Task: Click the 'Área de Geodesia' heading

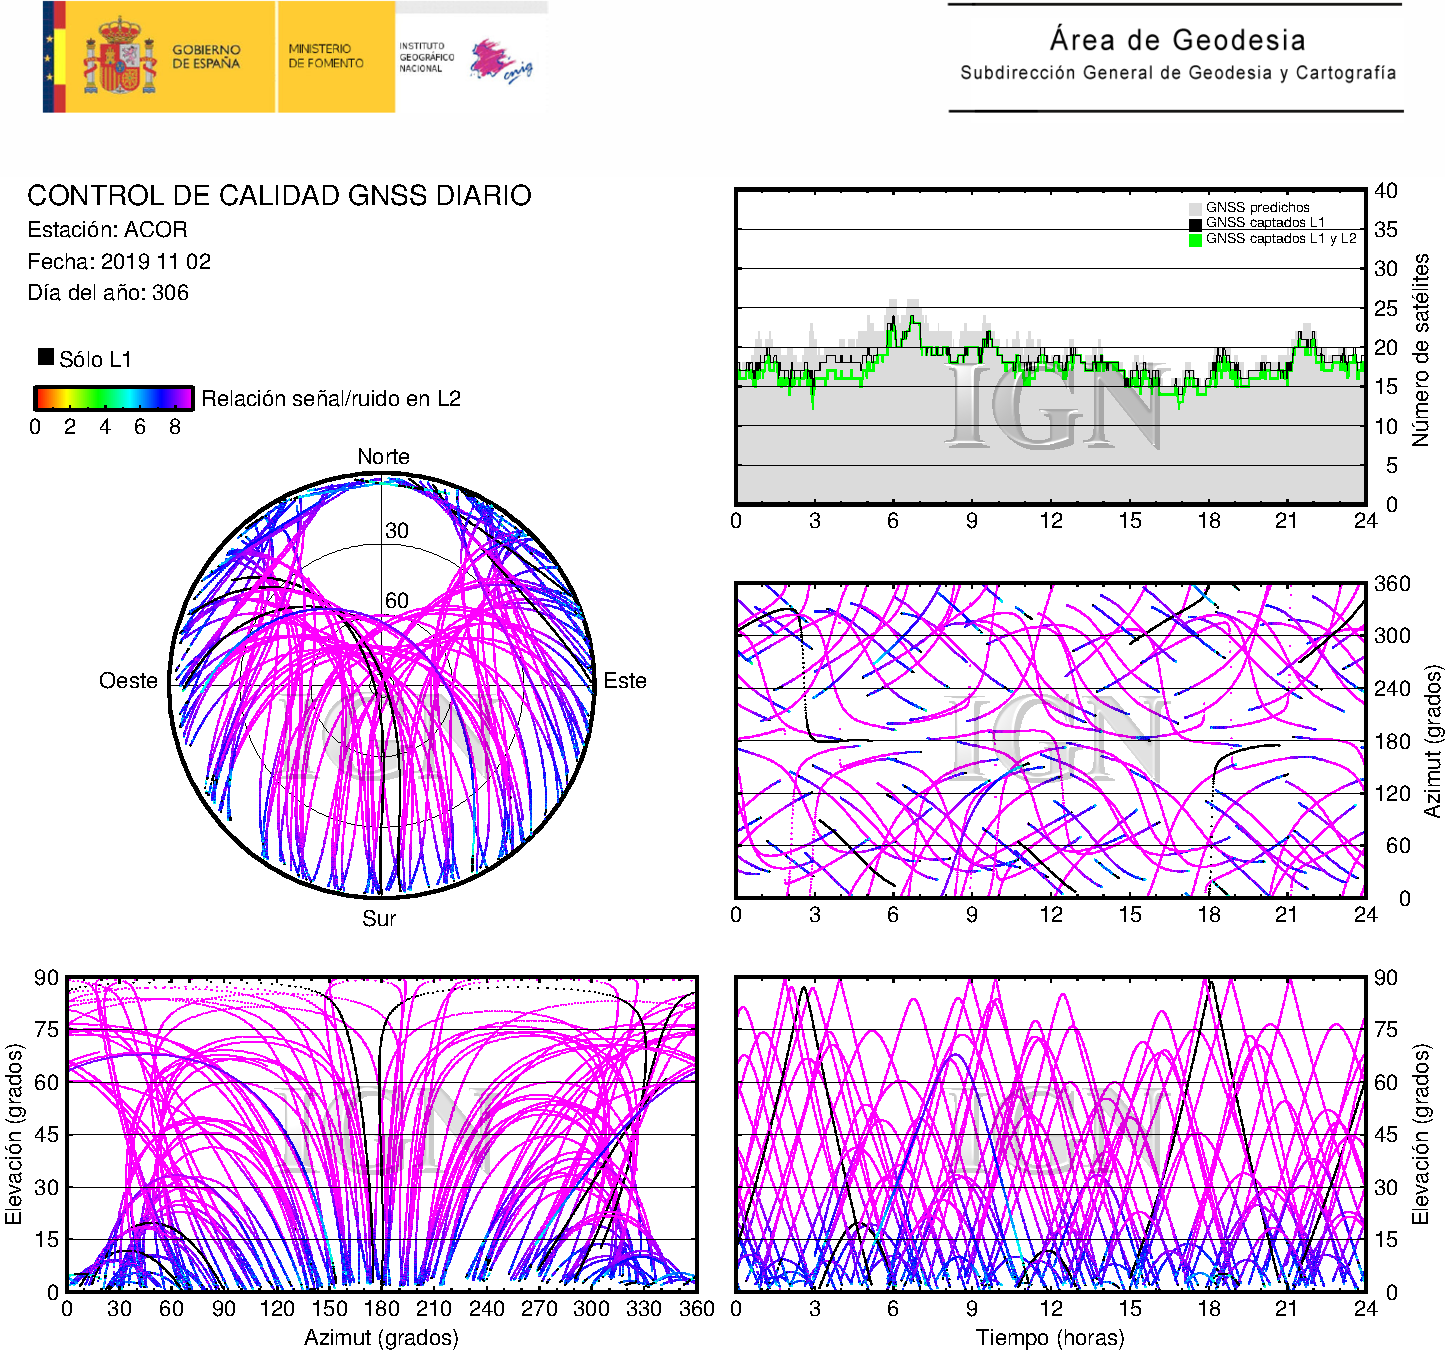Action: [1177, 40]
